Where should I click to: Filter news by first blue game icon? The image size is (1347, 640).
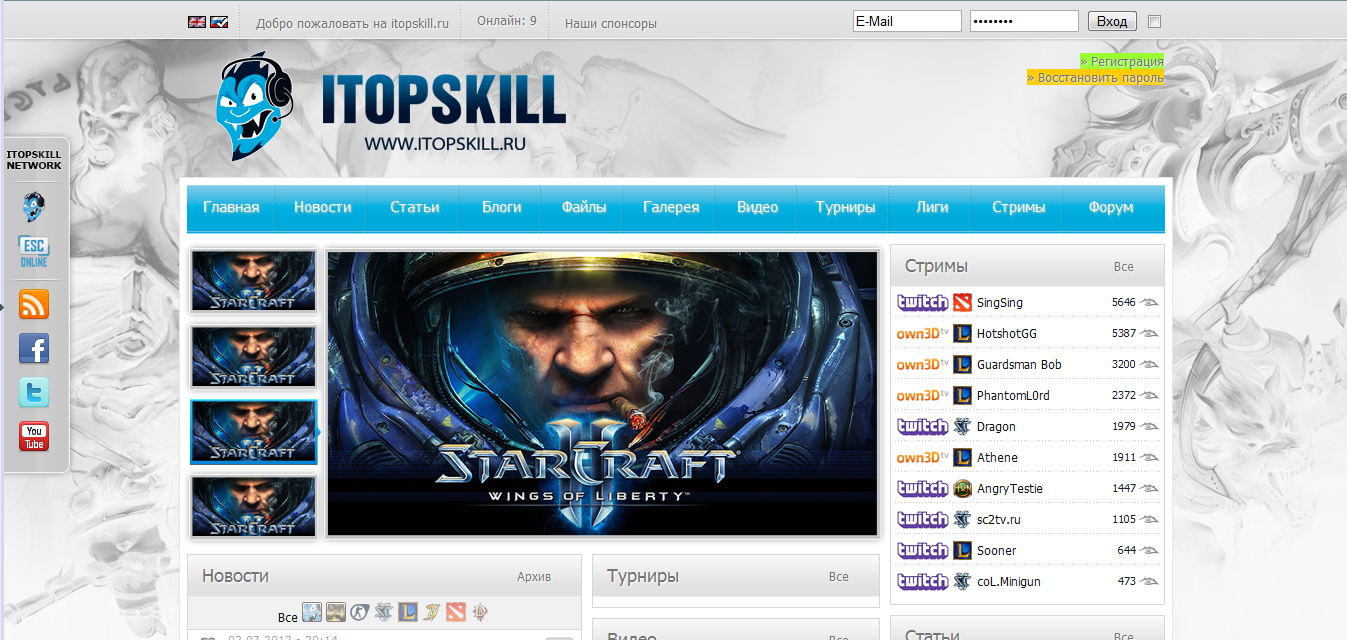tap(312, 612)
